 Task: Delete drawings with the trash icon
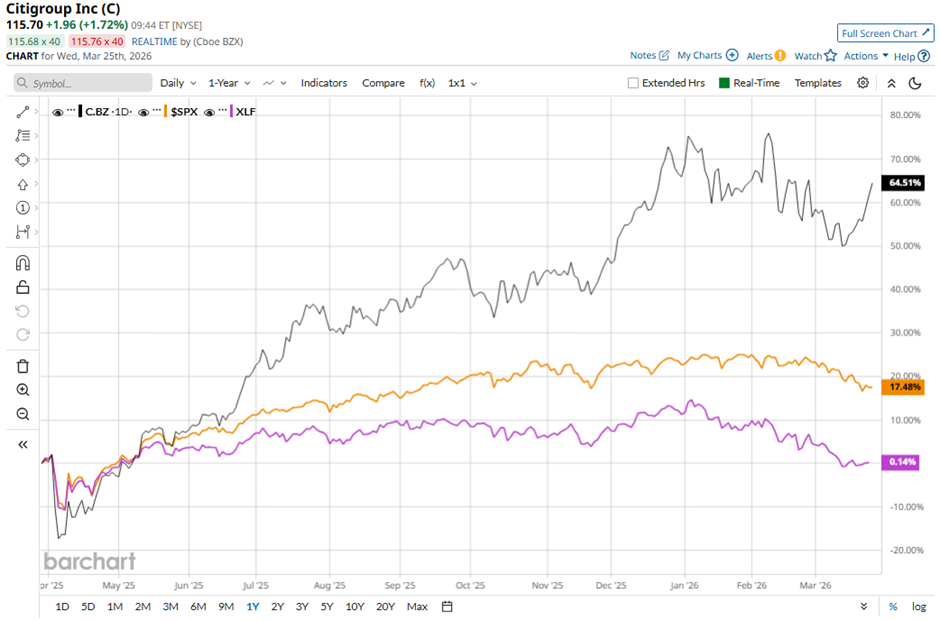(x=23, y=366)
